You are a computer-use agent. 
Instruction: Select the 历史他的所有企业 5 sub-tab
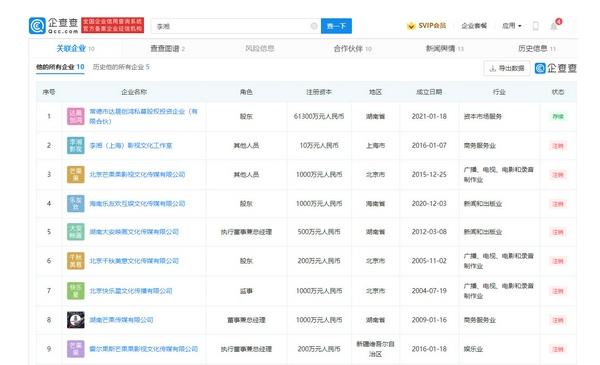click(121, 67)
